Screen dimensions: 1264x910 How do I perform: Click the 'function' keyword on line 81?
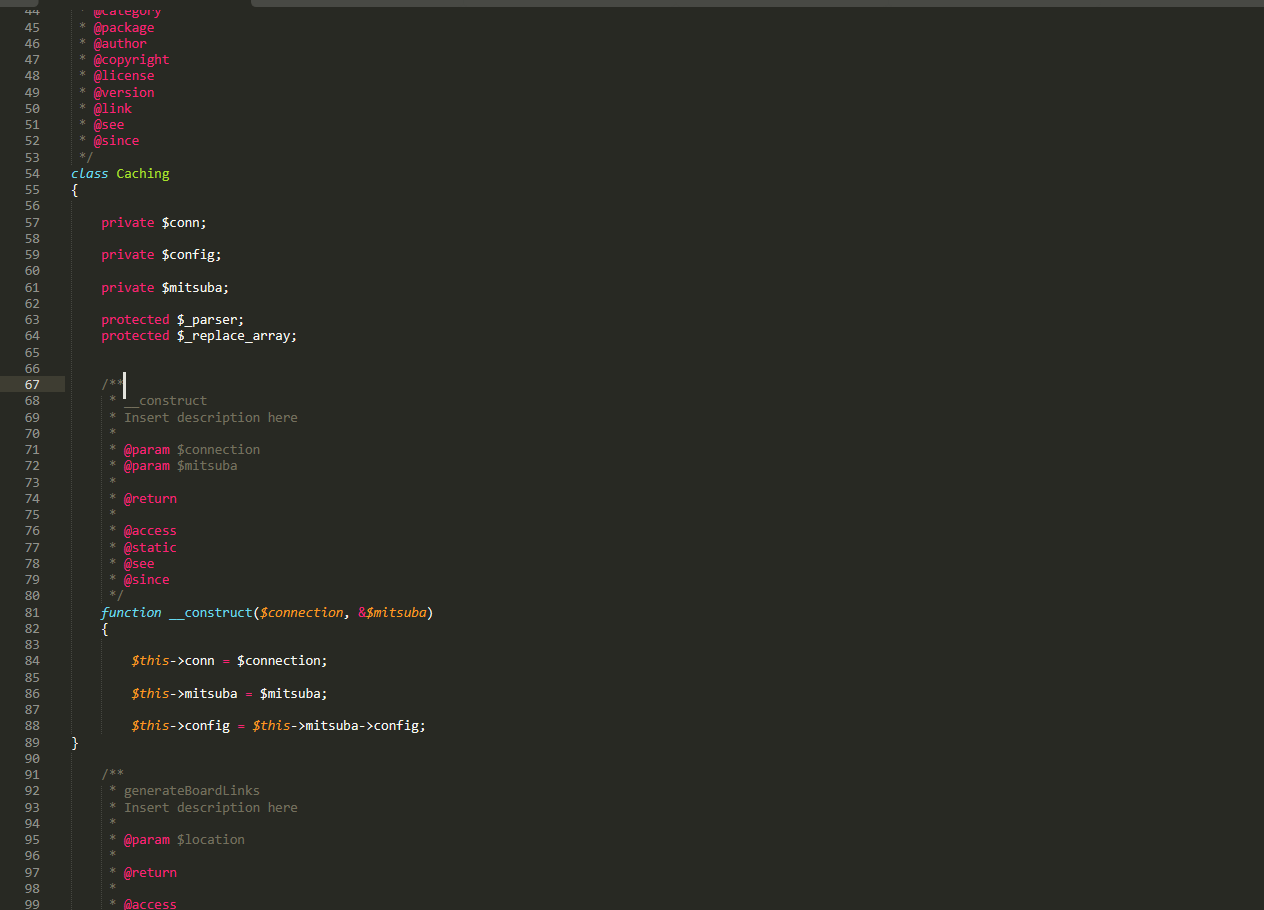(131, 613)
